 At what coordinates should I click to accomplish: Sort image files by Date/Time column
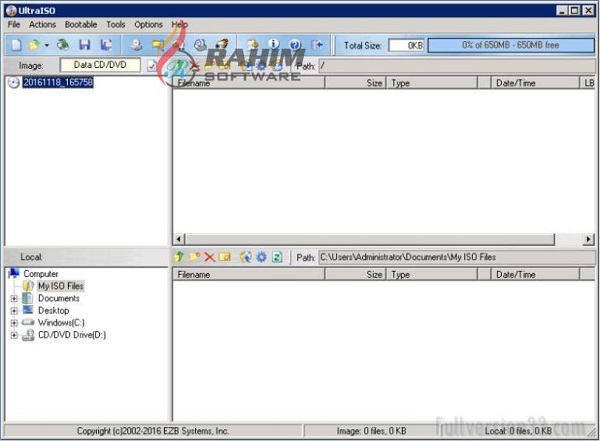535,83
